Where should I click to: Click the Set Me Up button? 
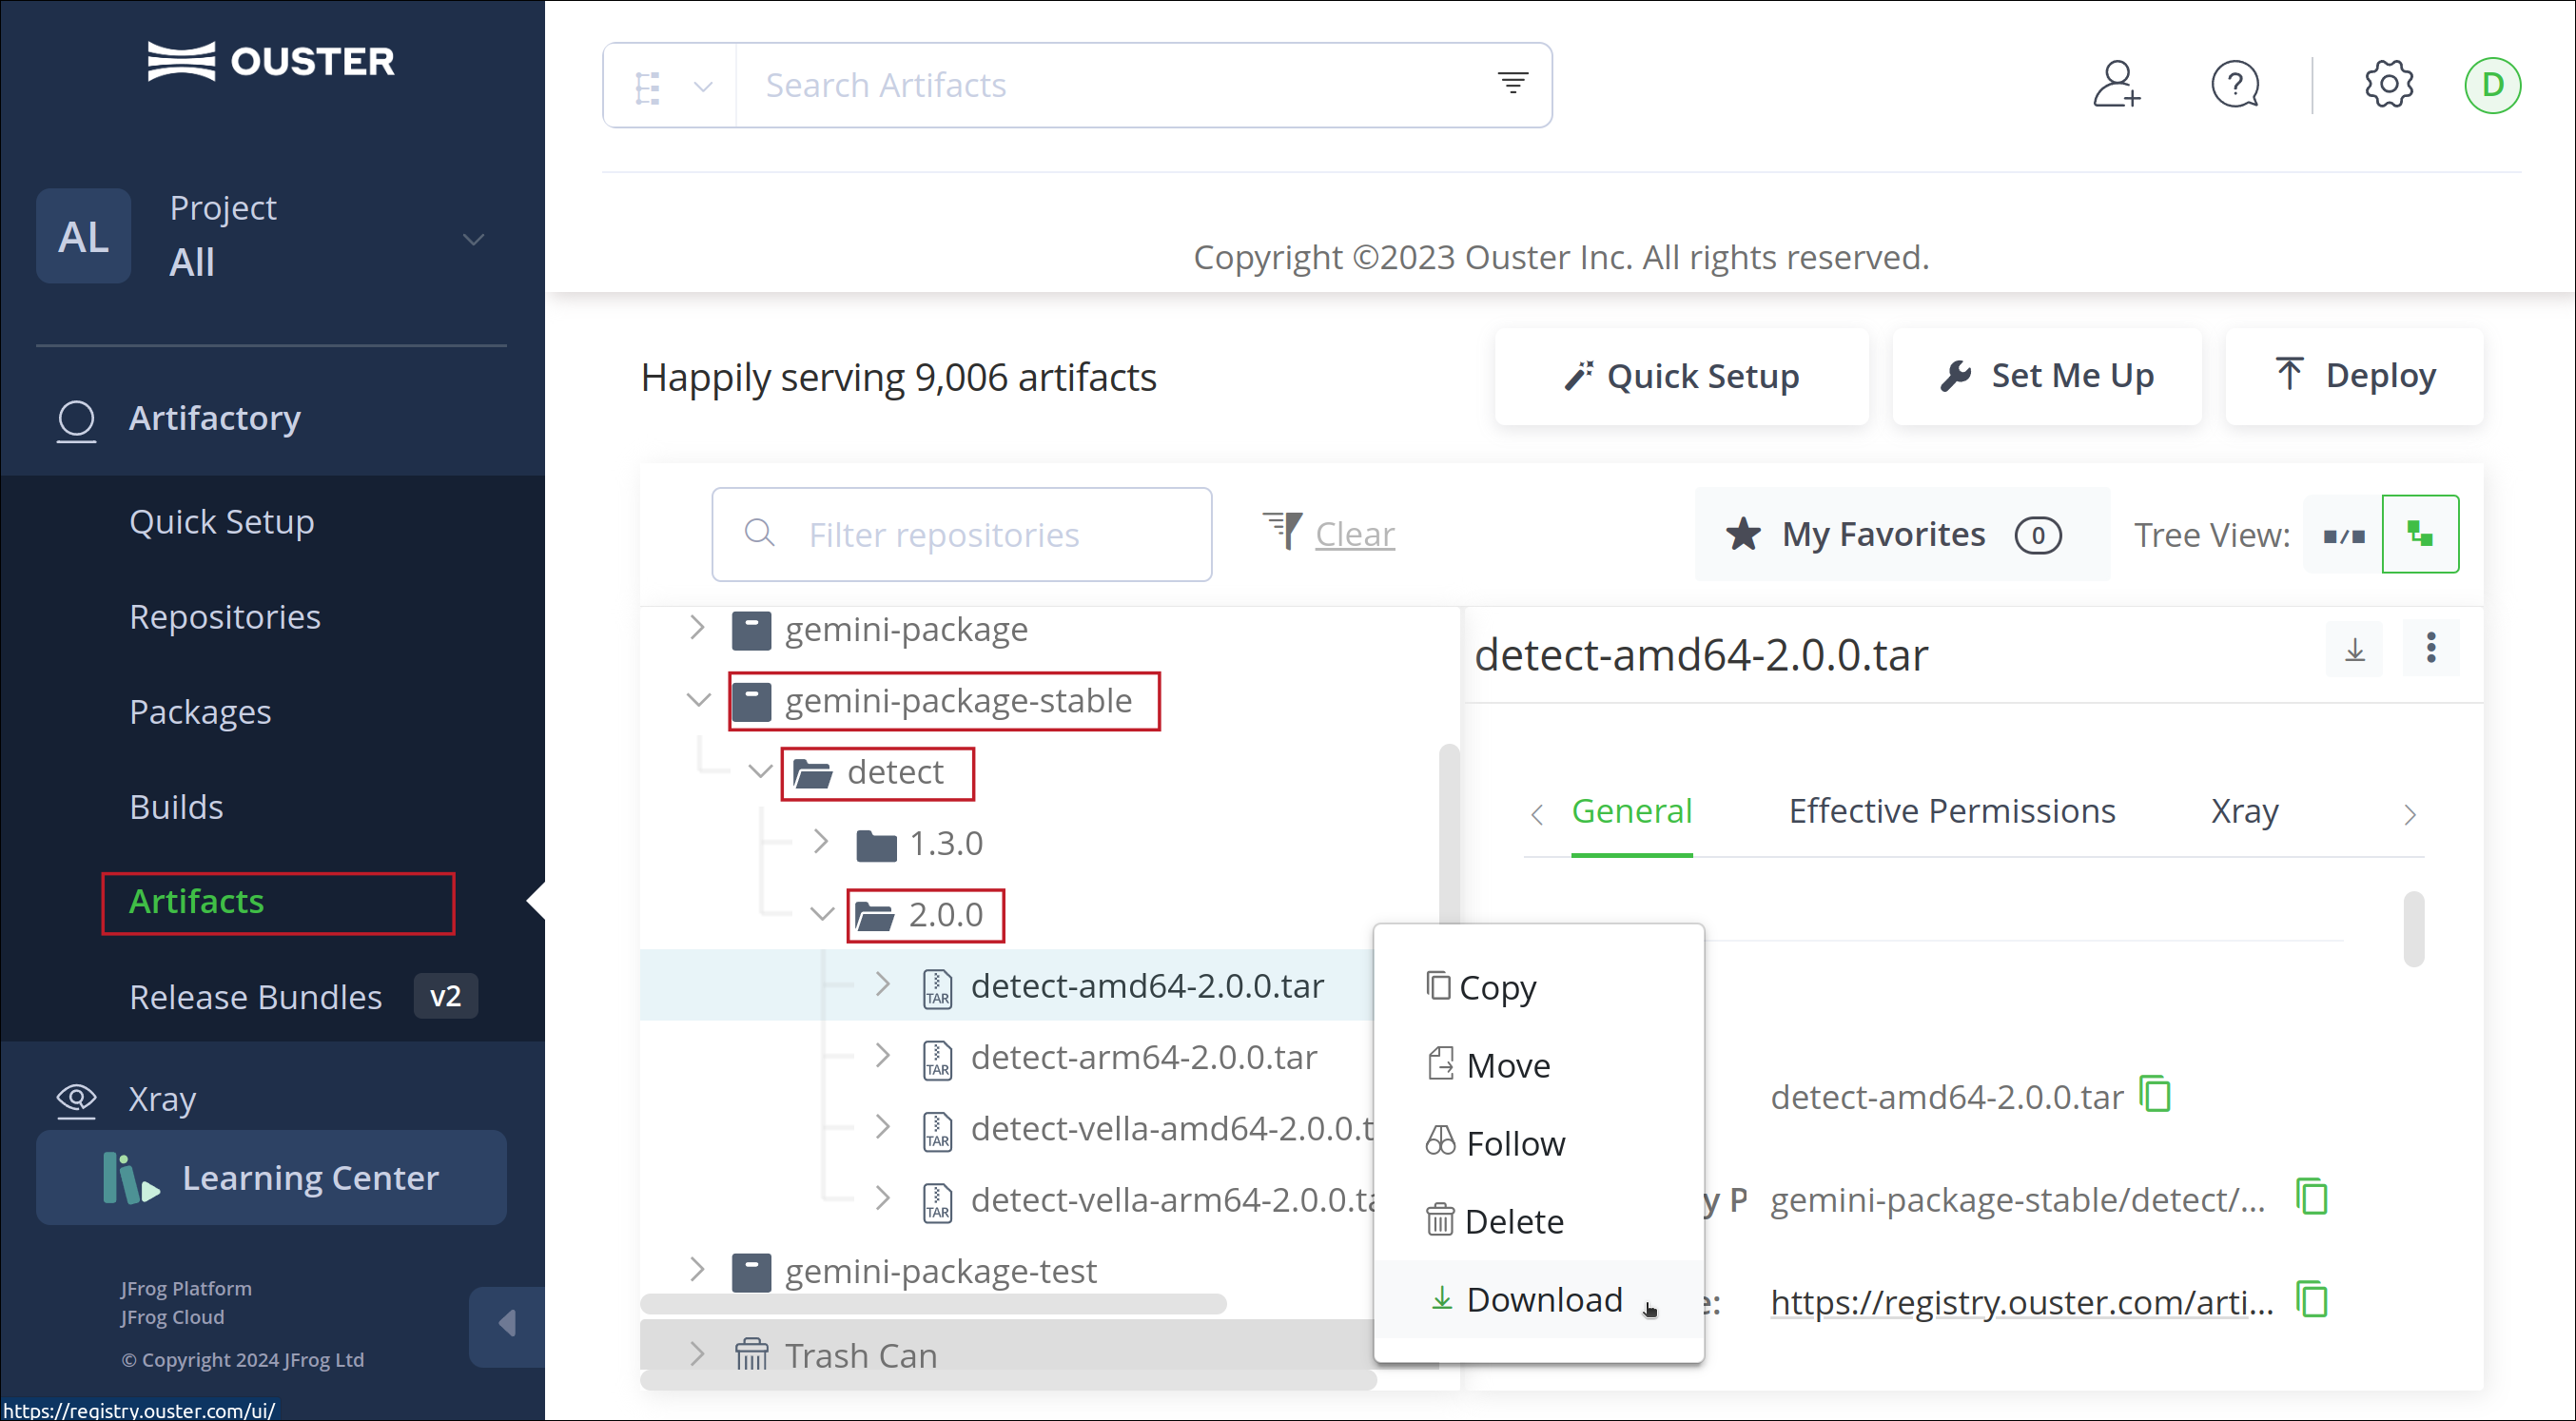click(2046, 377)
